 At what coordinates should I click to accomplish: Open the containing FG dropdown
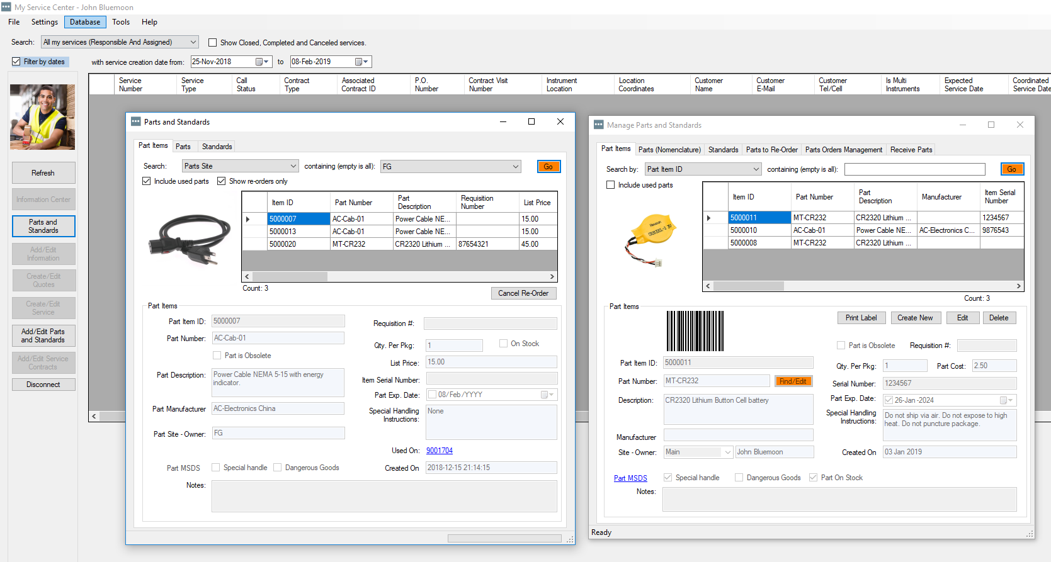[515, 167]
